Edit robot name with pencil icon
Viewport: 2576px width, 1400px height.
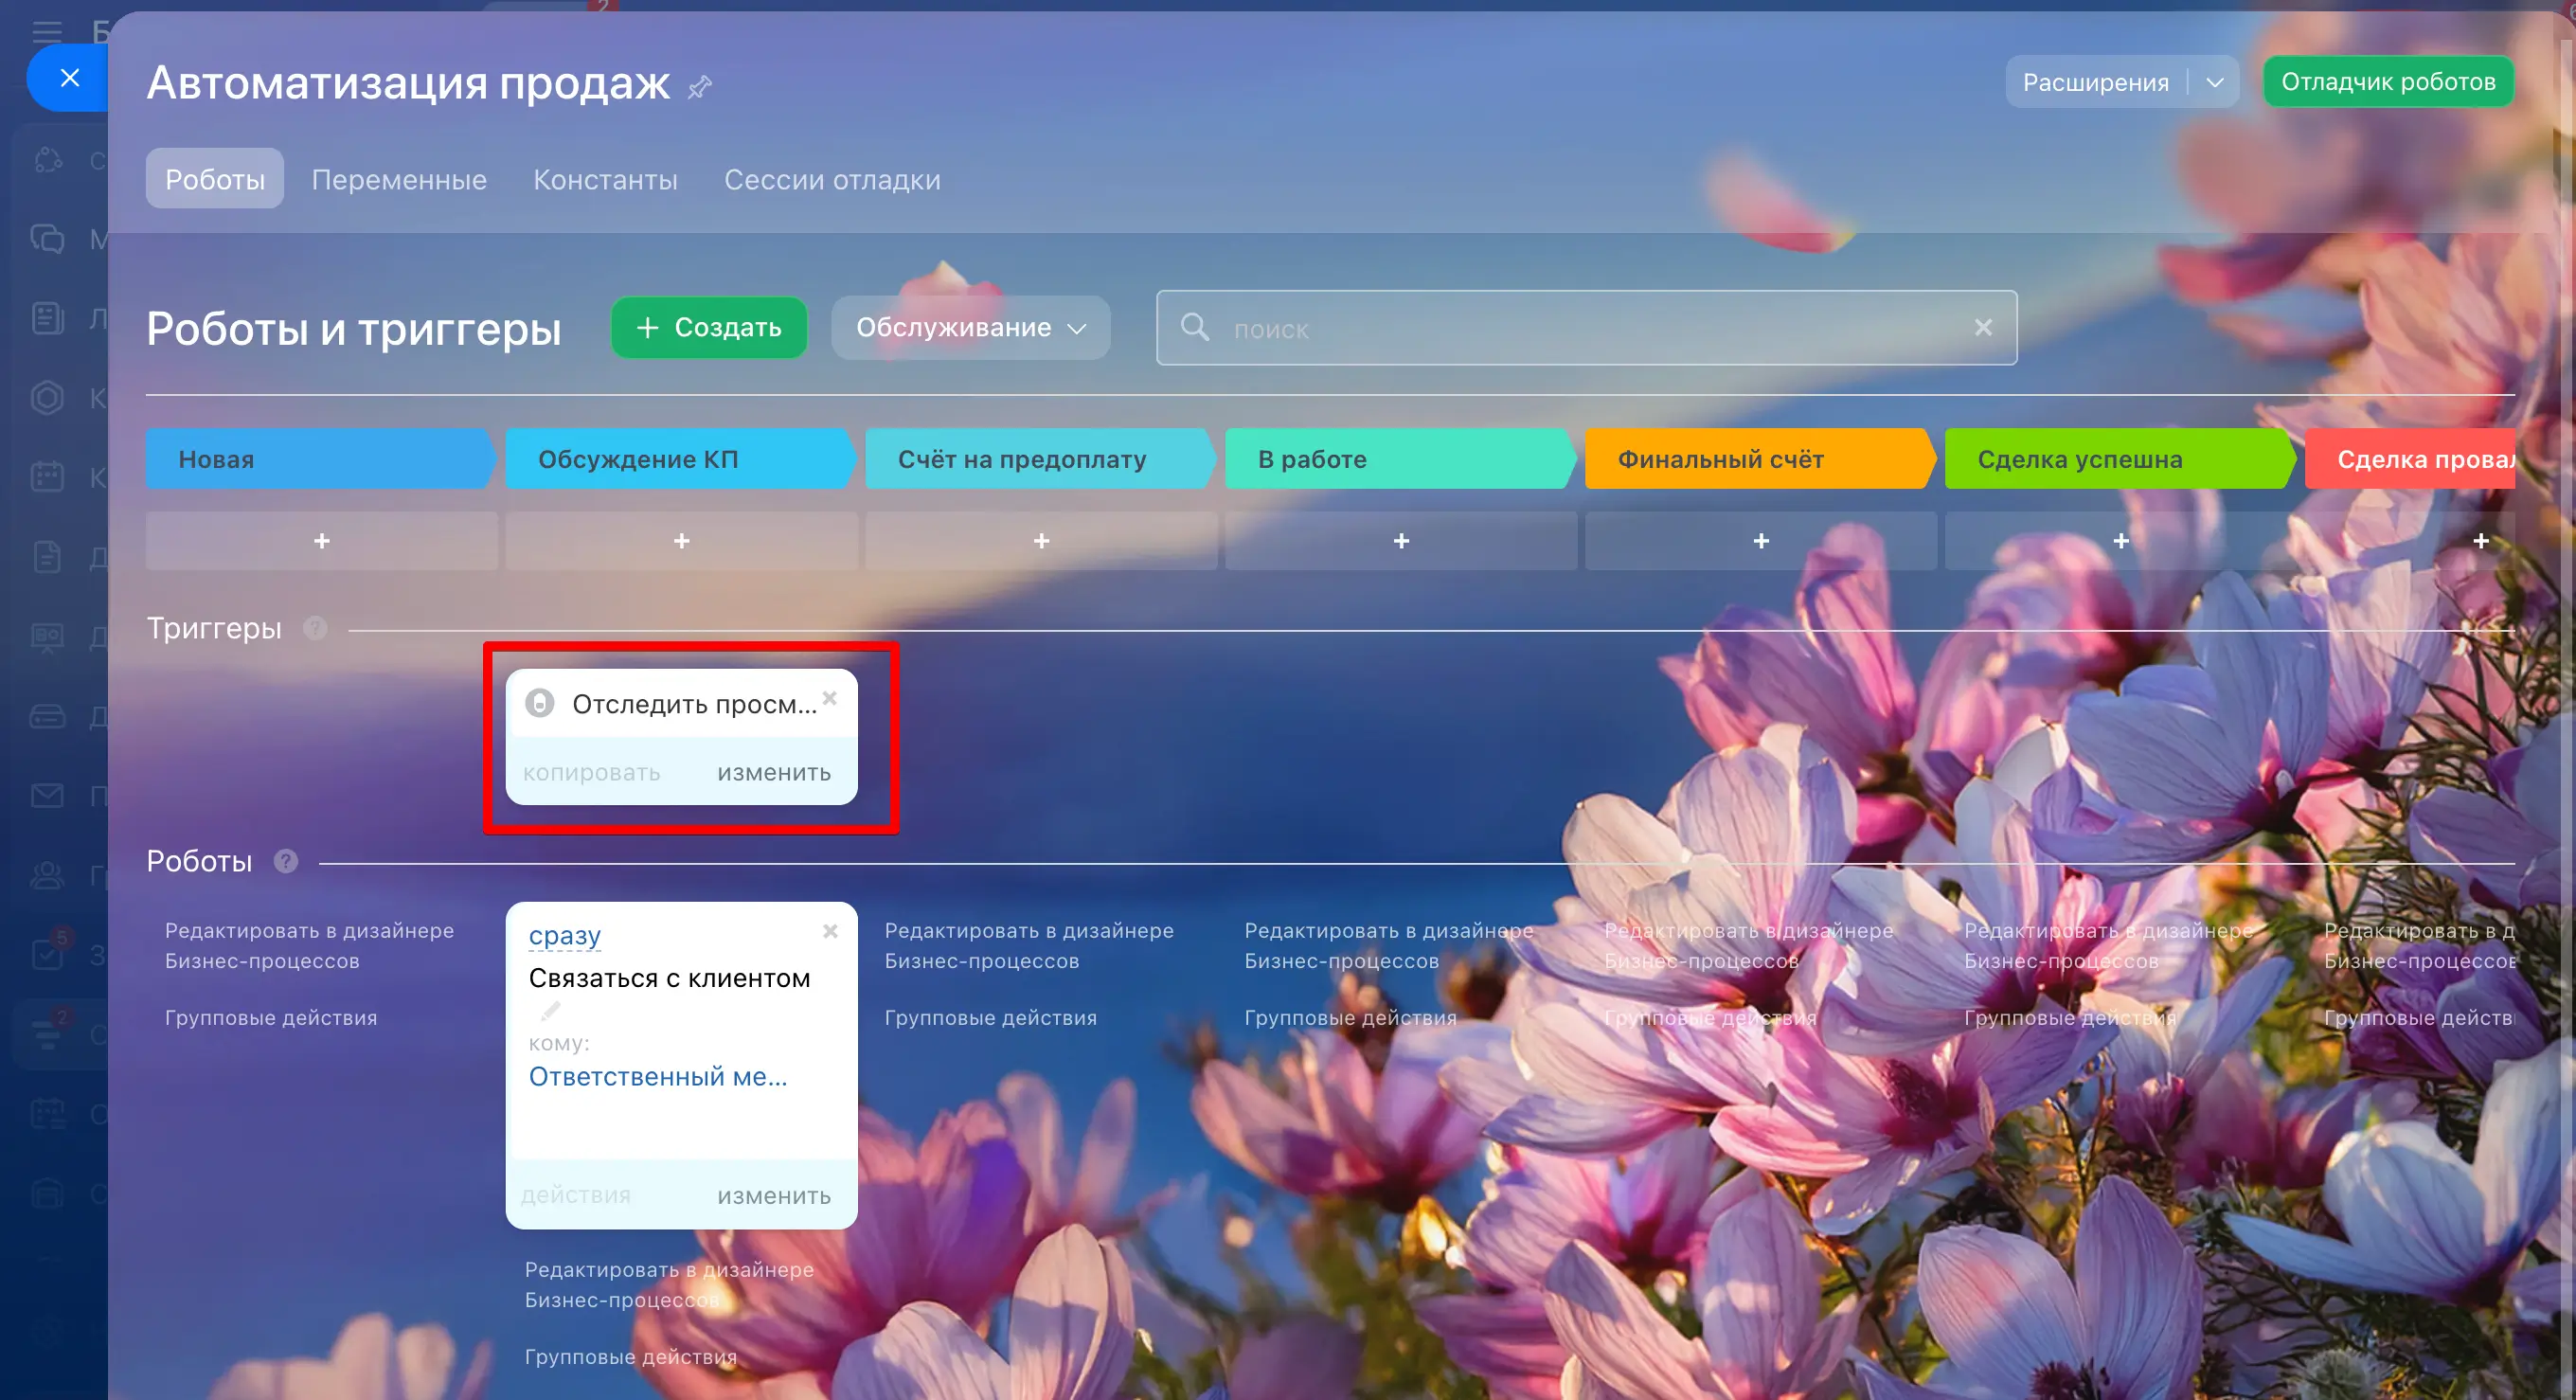[551, 1011]
